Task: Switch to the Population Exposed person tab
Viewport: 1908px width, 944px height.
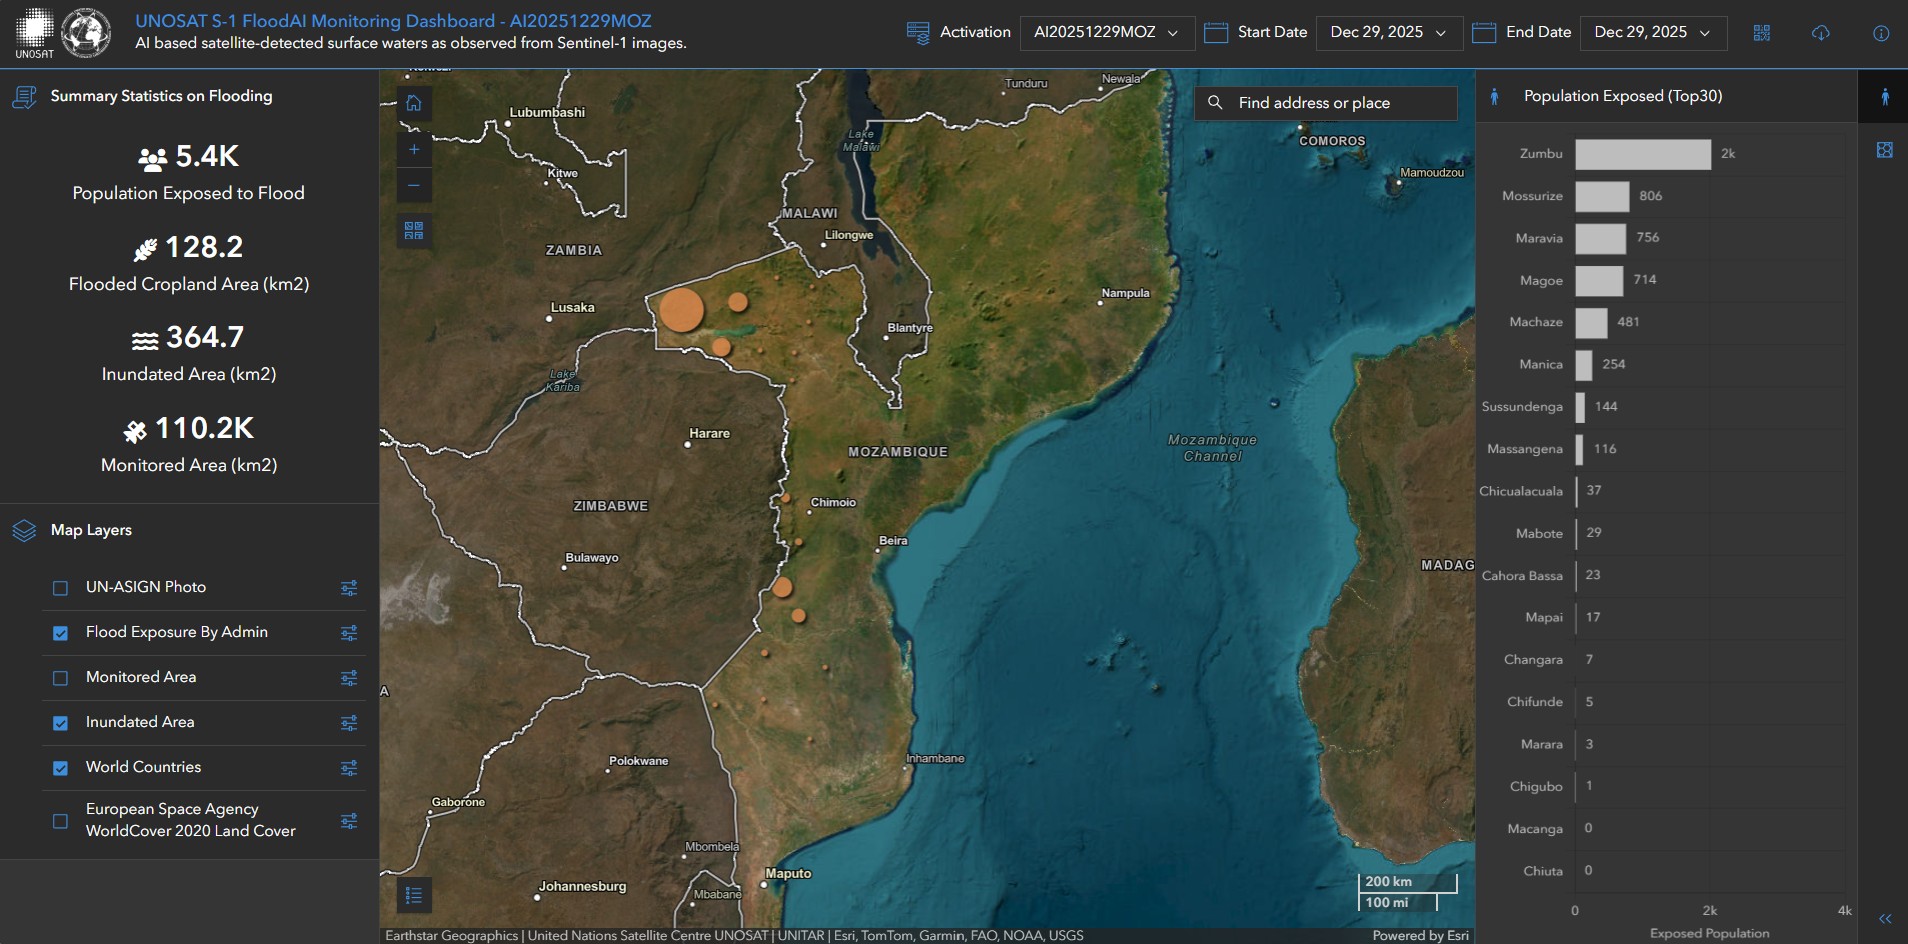Action: click(x=1884, y=97)
